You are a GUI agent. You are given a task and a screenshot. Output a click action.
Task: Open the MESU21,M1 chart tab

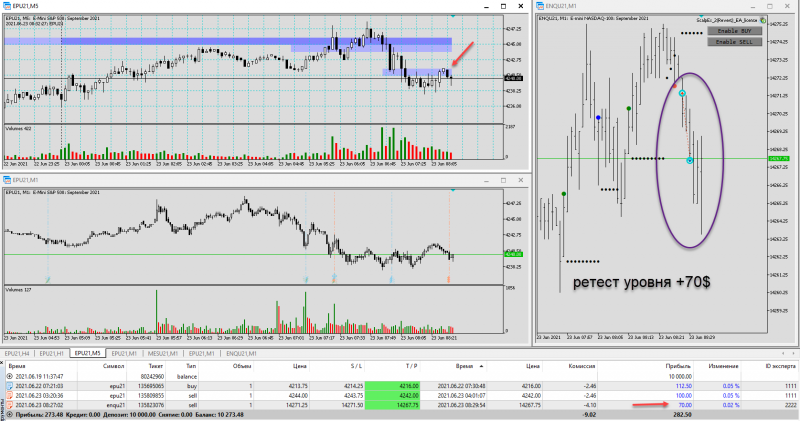[x=163, y=353]
